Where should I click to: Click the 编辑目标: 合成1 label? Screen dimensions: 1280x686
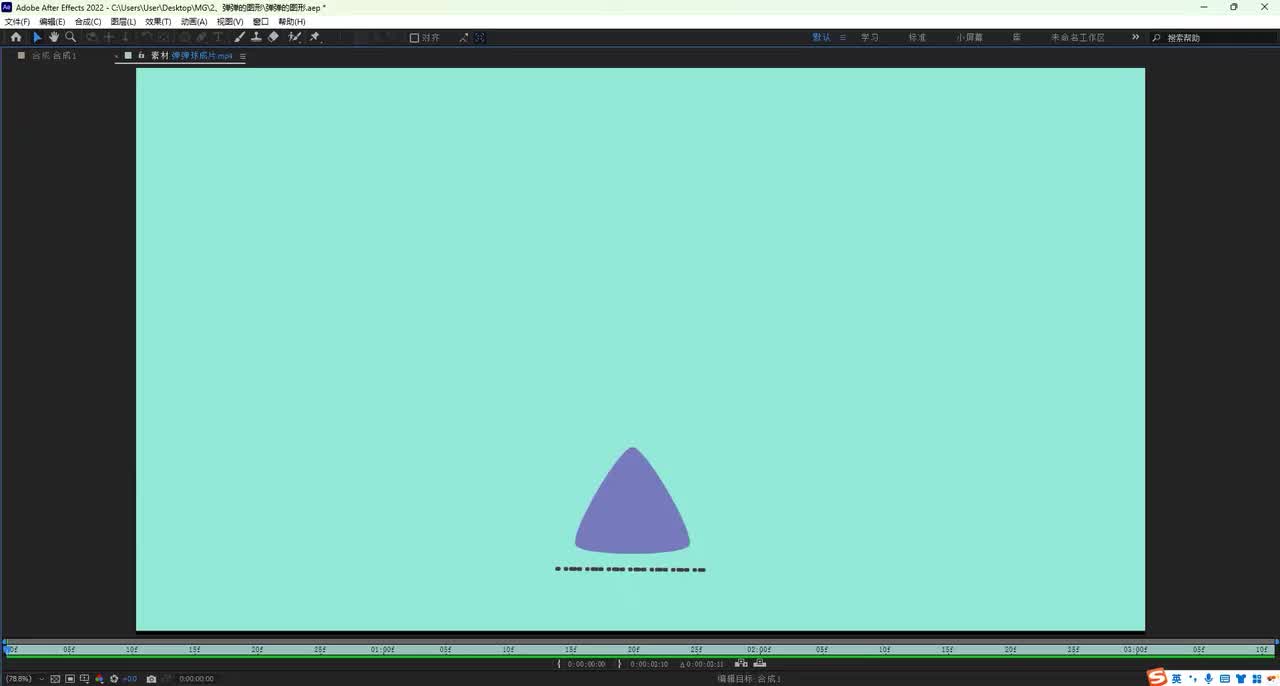(x=749, y=679)
